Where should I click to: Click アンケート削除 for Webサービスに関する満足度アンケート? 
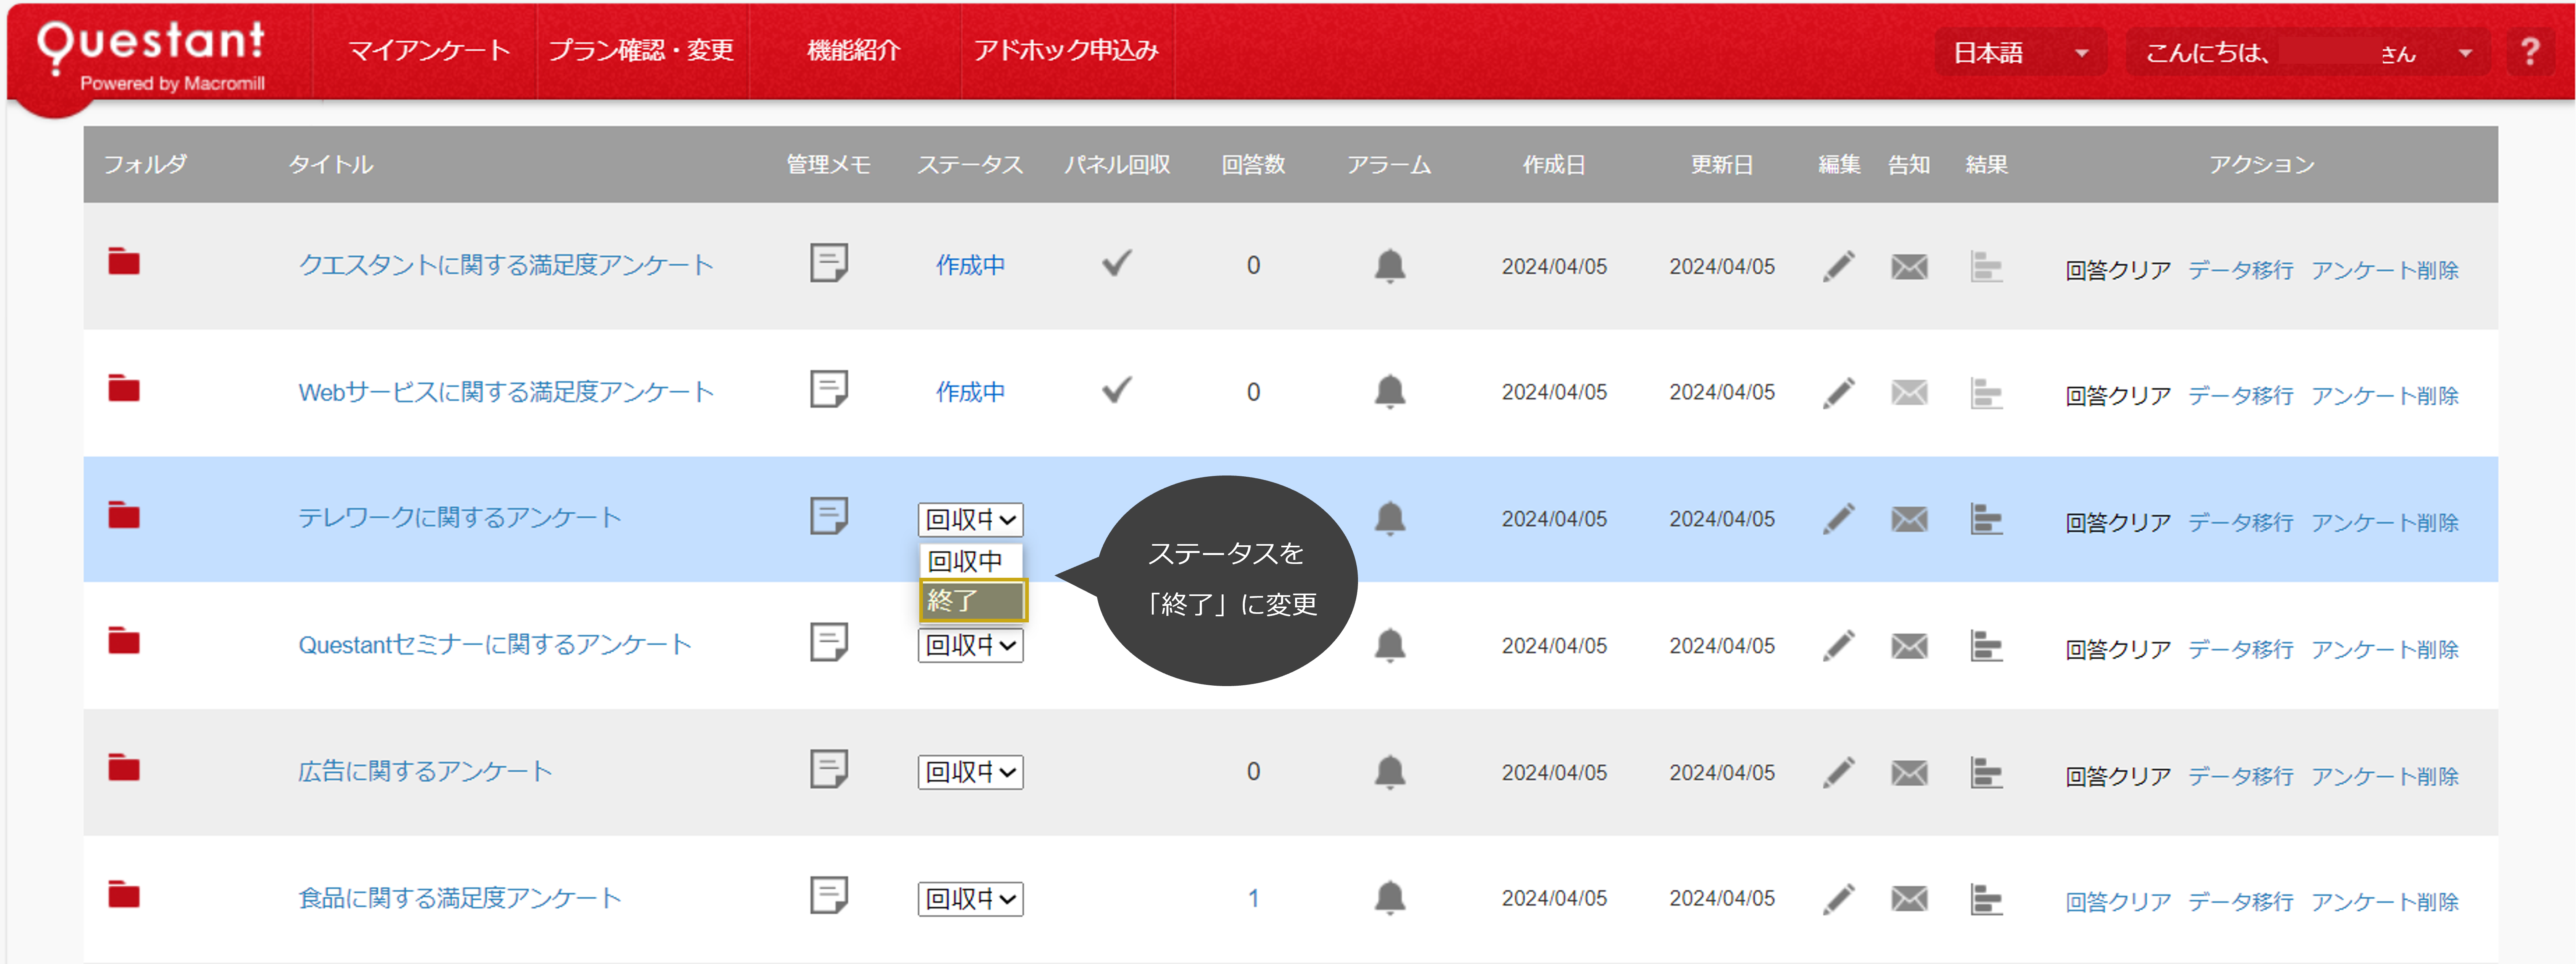pos(2384,396)
